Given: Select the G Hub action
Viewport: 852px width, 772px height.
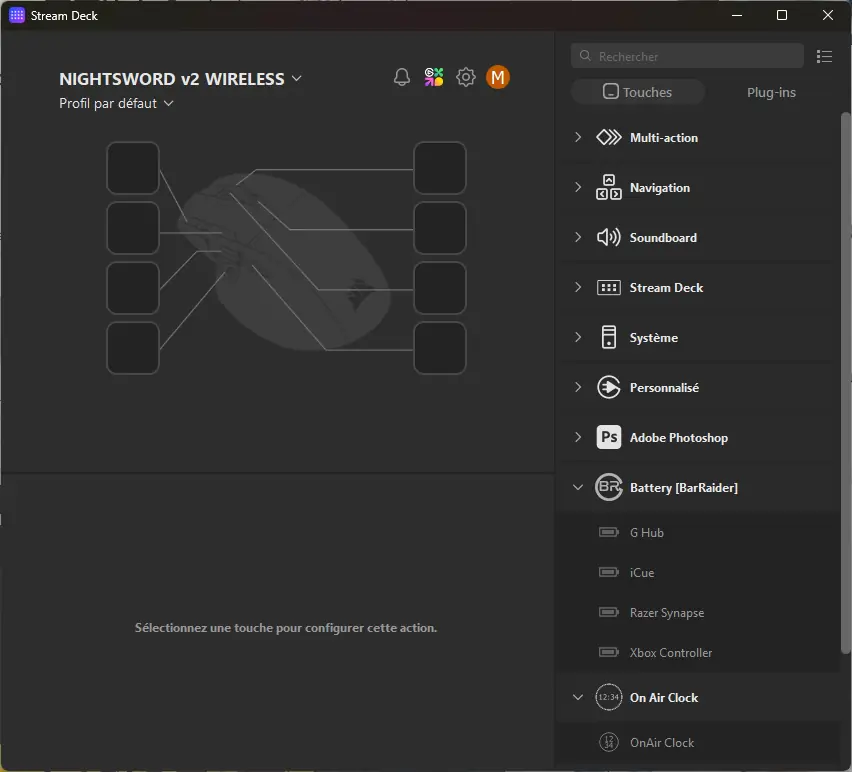Looking at the screenshot, I should click(x=698, y=532).
